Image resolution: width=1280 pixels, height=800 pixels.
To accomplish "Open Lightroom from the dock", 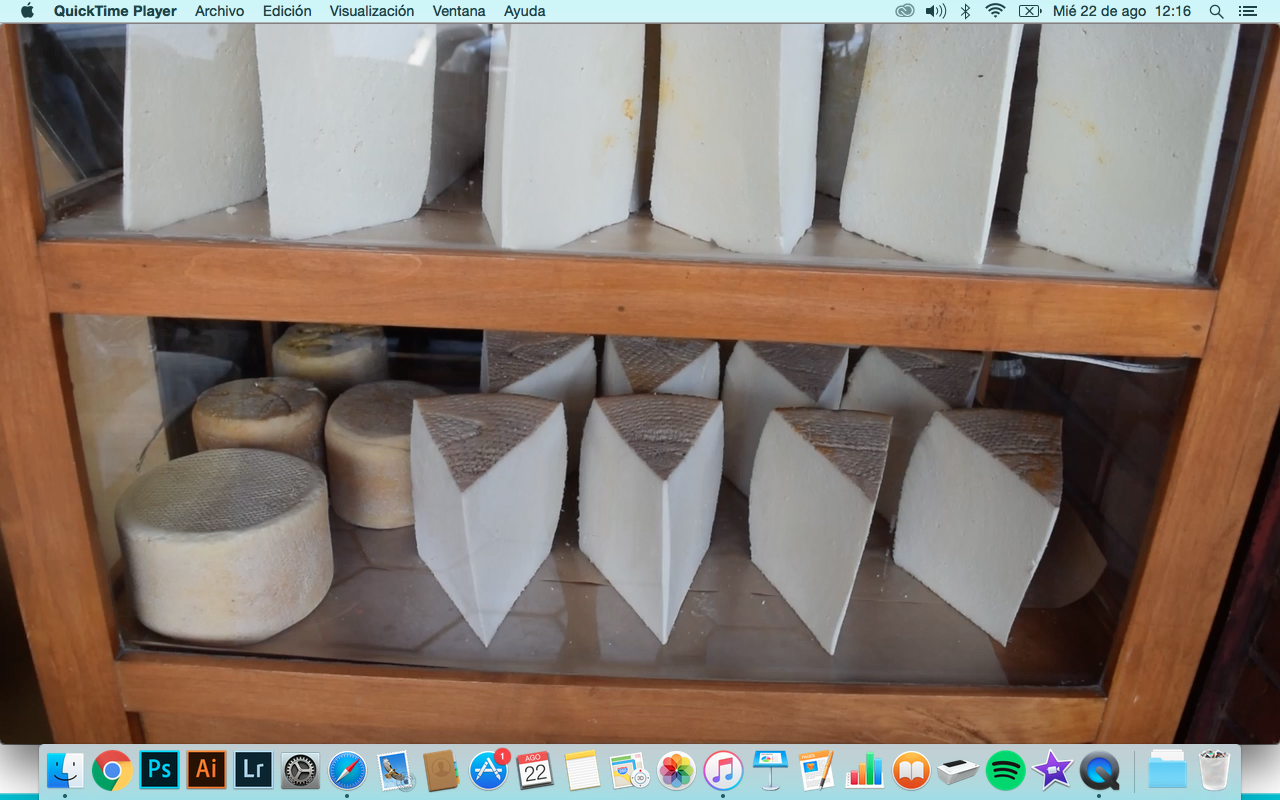I will pos(253,770).
